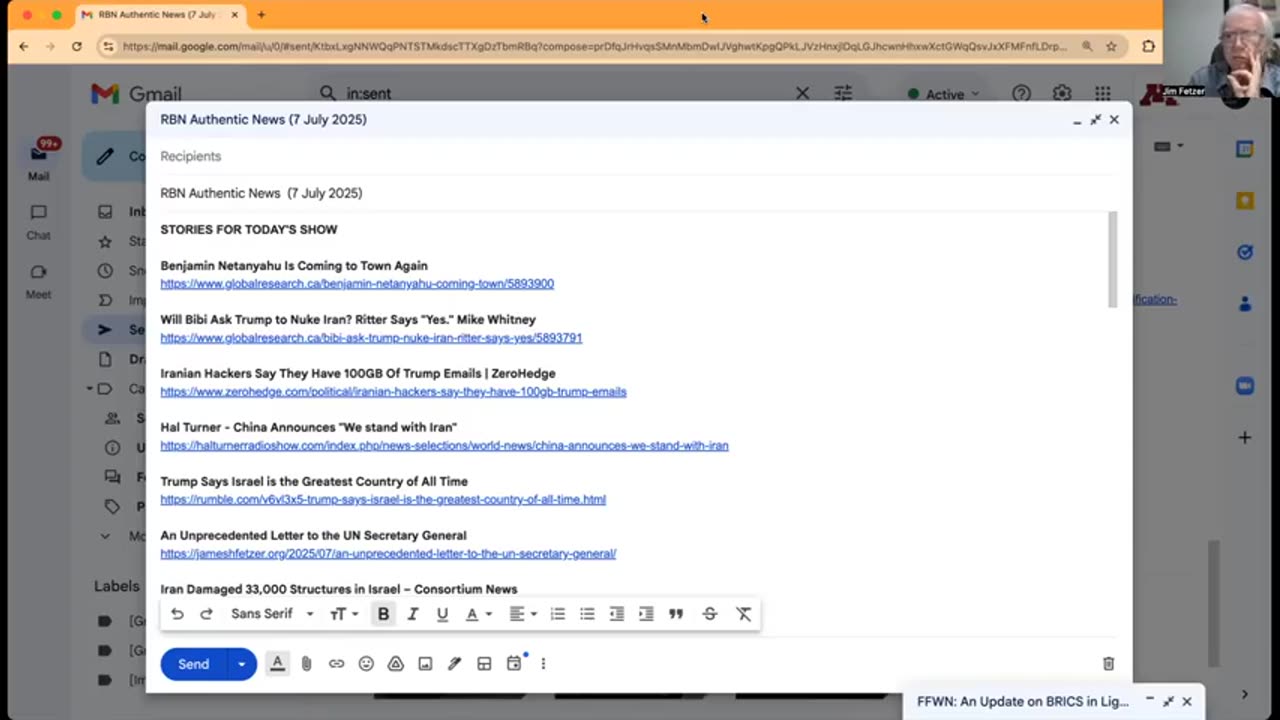
Task: Insert signature using the pen icon
Action: click(x=455, y=664)
